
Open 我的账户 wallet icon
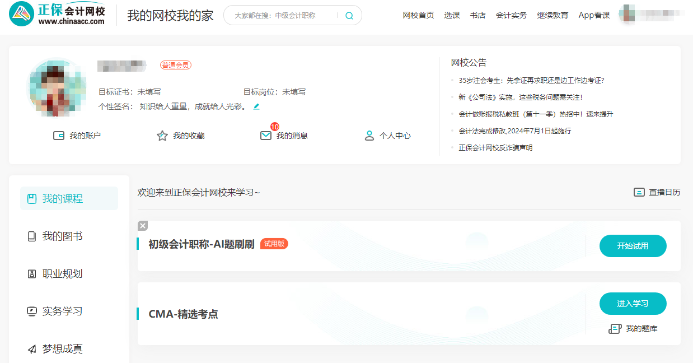pyautogui.click(x=58, y=135)
